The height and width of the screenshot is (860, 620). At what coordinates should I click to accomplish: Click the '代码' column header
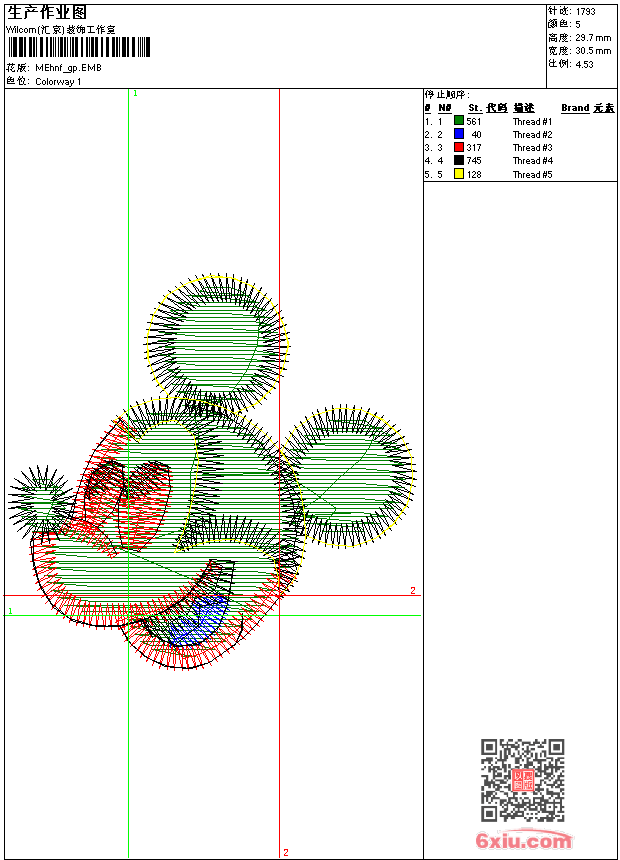coord(497,108)
